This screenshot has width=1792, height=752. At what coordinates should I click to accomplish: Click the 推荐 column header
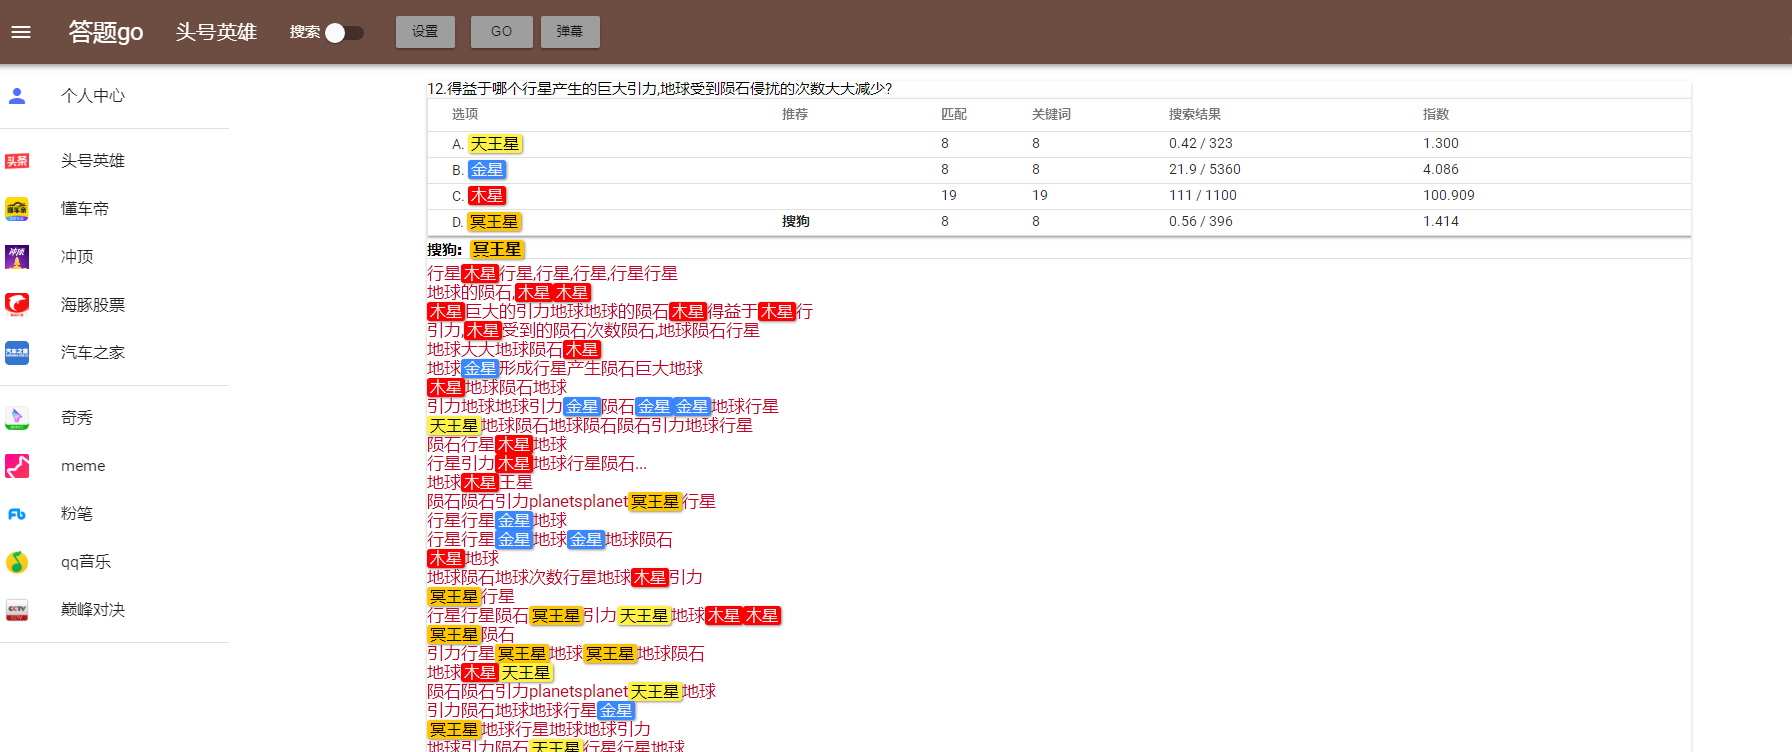[795, 115]
